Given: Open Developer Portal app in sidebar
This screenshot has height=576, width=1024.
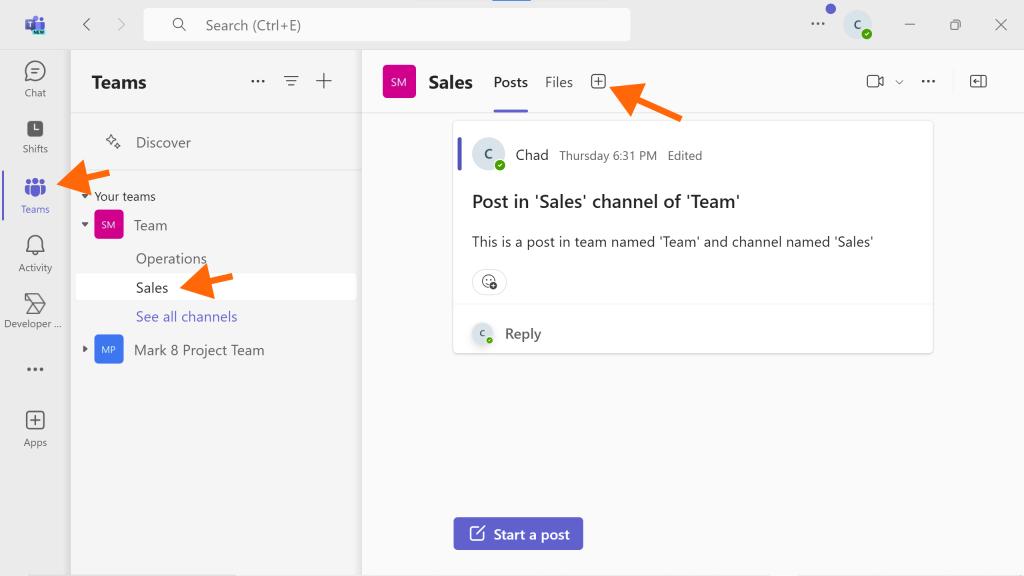Looking at the screenshot, I should coord(34,311).
